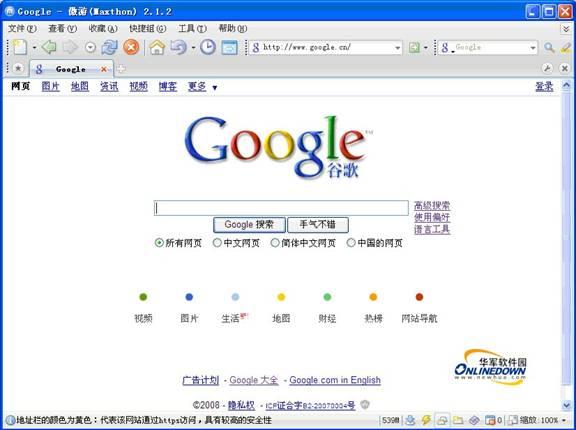Click the yellow folder status bar icon

(458, 420)
